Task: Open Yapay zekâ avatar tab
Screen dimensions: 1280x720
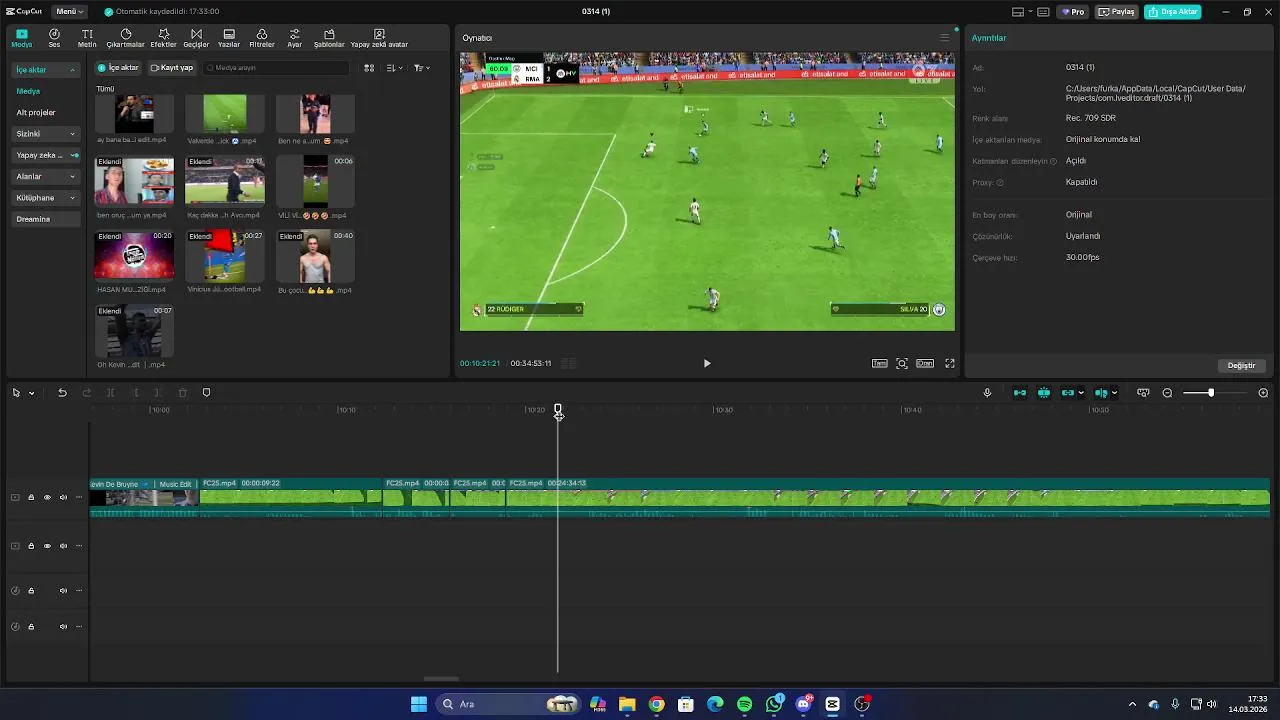Action: [379, 38]
